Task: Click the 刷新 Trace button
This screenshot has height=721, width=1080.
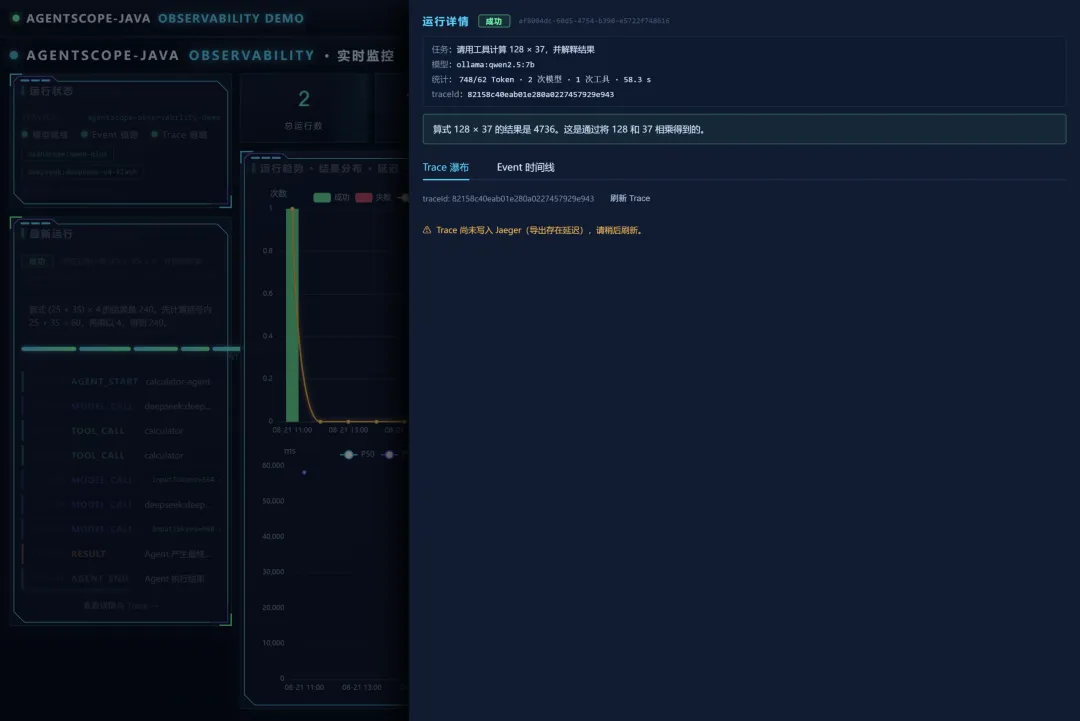Action: 630,198
